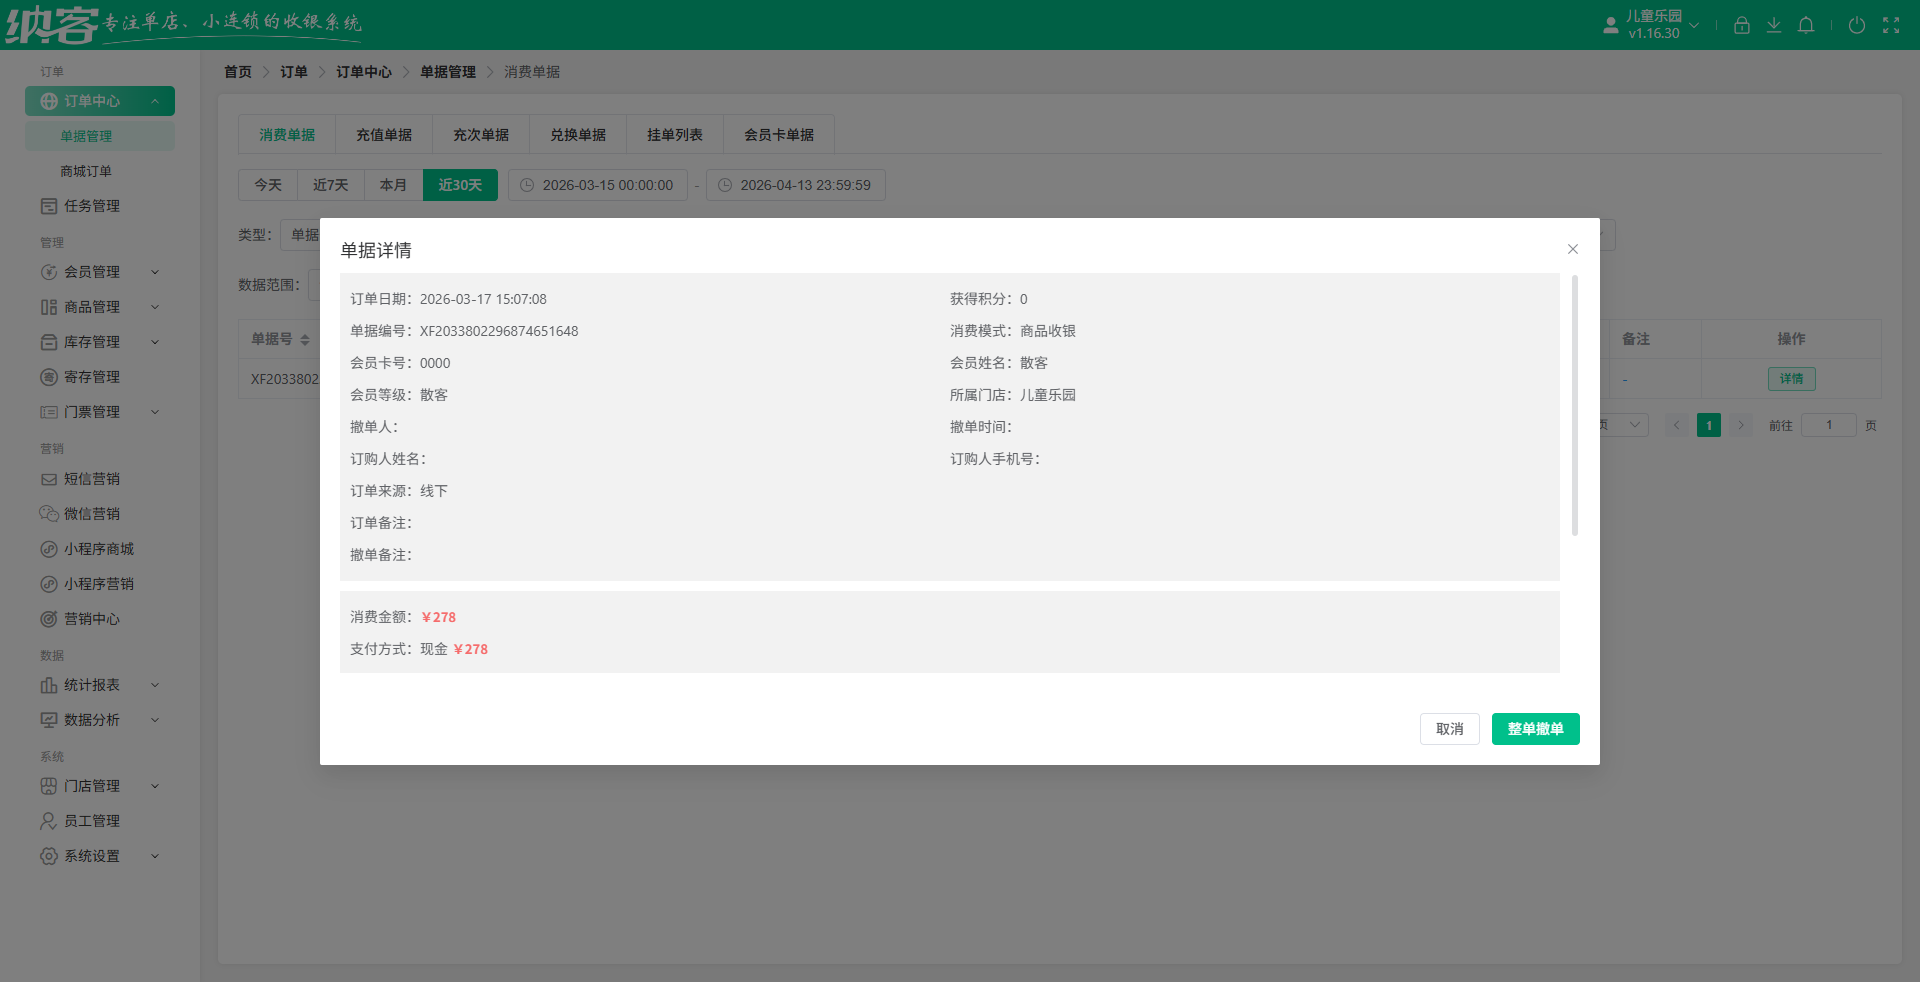
Task: Click the 营销中心 target icon
Action: tap(48, 619)
